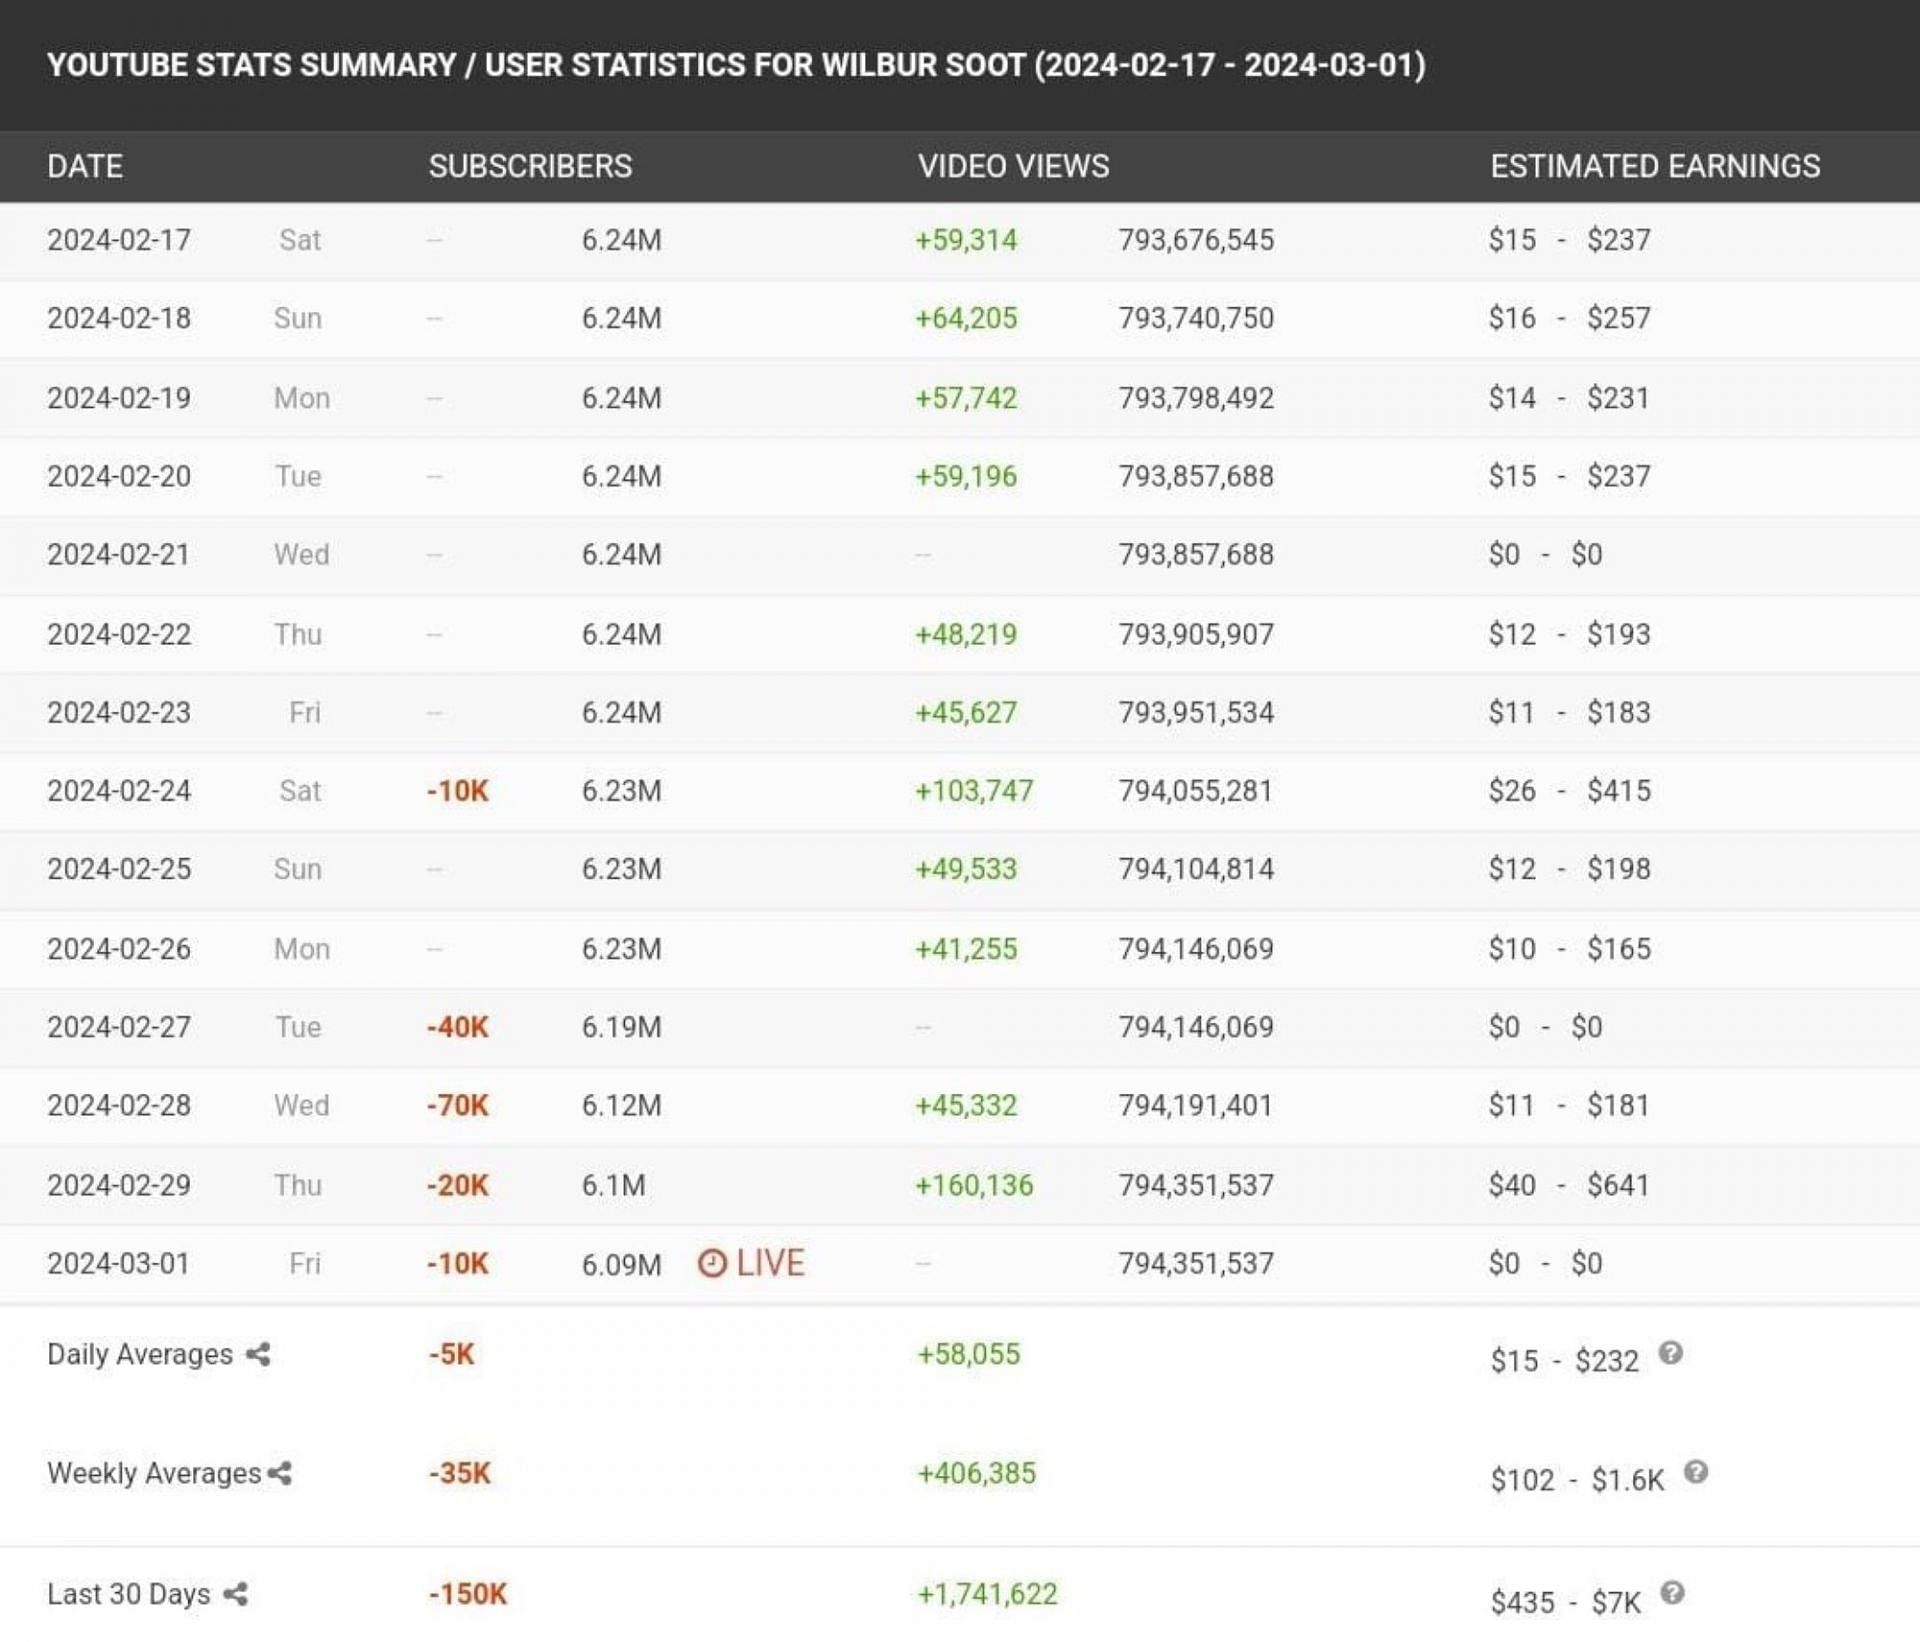This screenshot has height=1642, width=1920.
Task: Click the -35K weekly average subscribers
Action: [460, 1473]
